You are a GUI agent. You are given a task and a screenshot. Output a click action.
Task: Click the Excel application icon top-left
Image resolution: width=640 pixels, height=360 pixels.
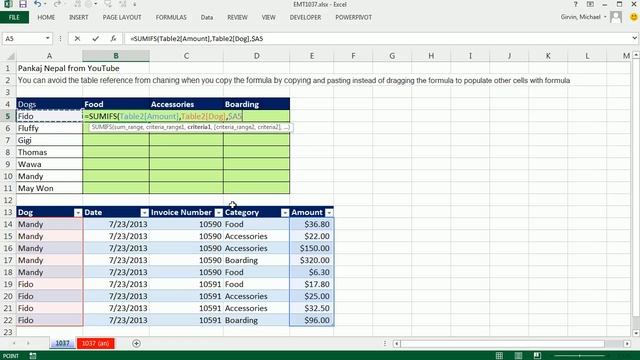(8, 4)
